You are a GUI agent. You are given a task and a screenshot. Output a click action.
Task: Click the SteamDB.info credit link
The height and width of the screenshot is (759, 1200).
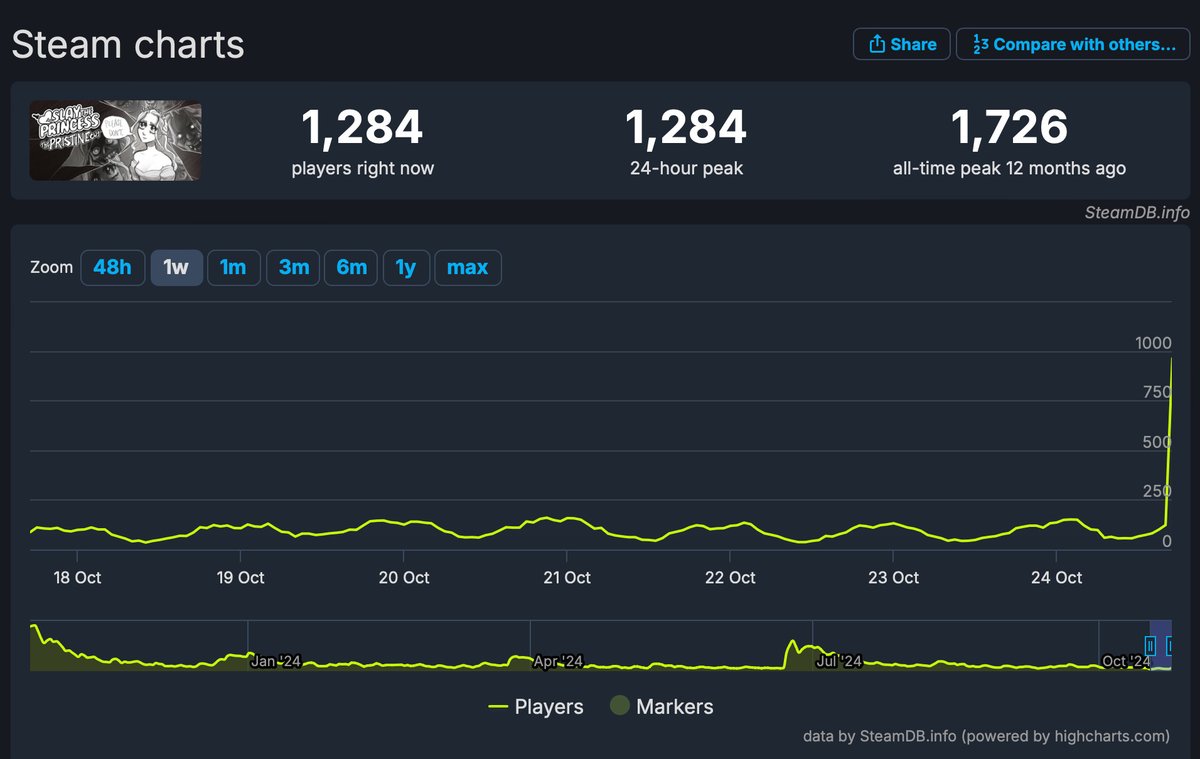click(1137, 212)
